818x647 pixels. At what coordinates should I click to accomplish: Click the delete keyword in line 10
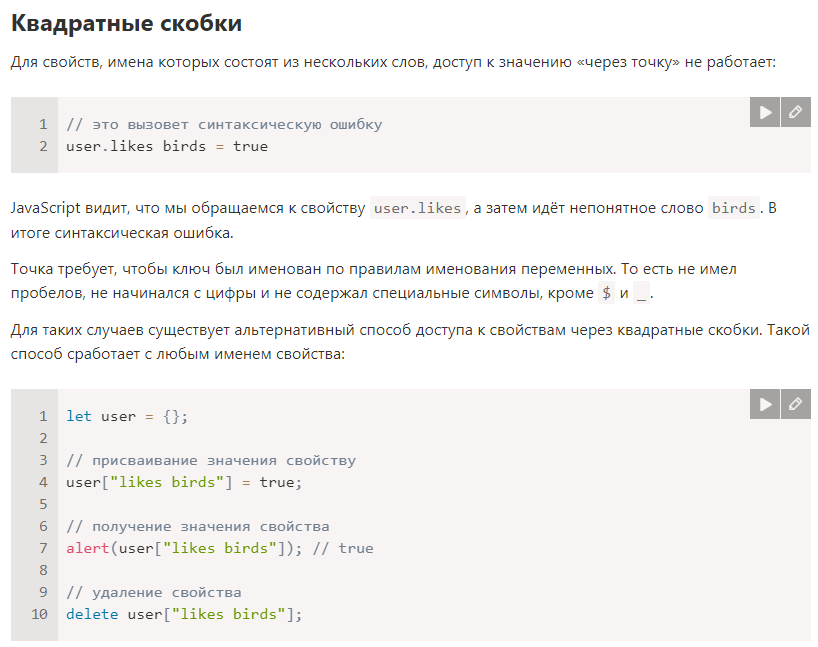[92, 614]
